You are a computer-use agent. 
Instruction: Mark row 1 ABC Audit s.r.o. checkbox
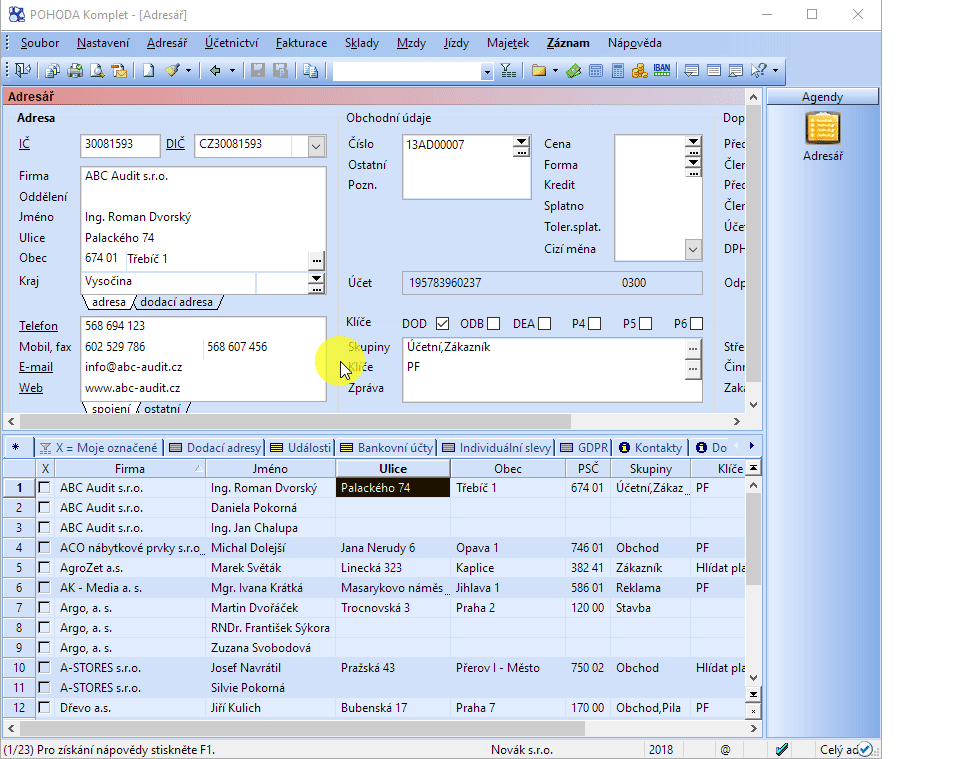(x=44, y=488)
